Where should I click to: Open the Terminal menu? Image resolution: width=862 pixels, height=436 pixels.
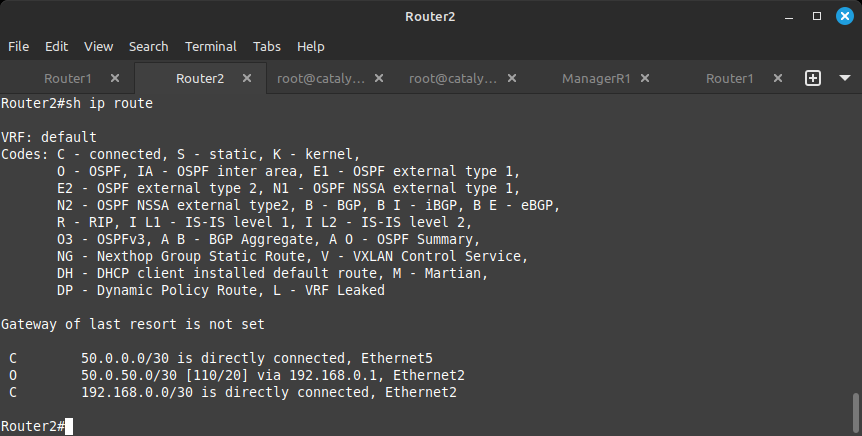coord(211,47)
